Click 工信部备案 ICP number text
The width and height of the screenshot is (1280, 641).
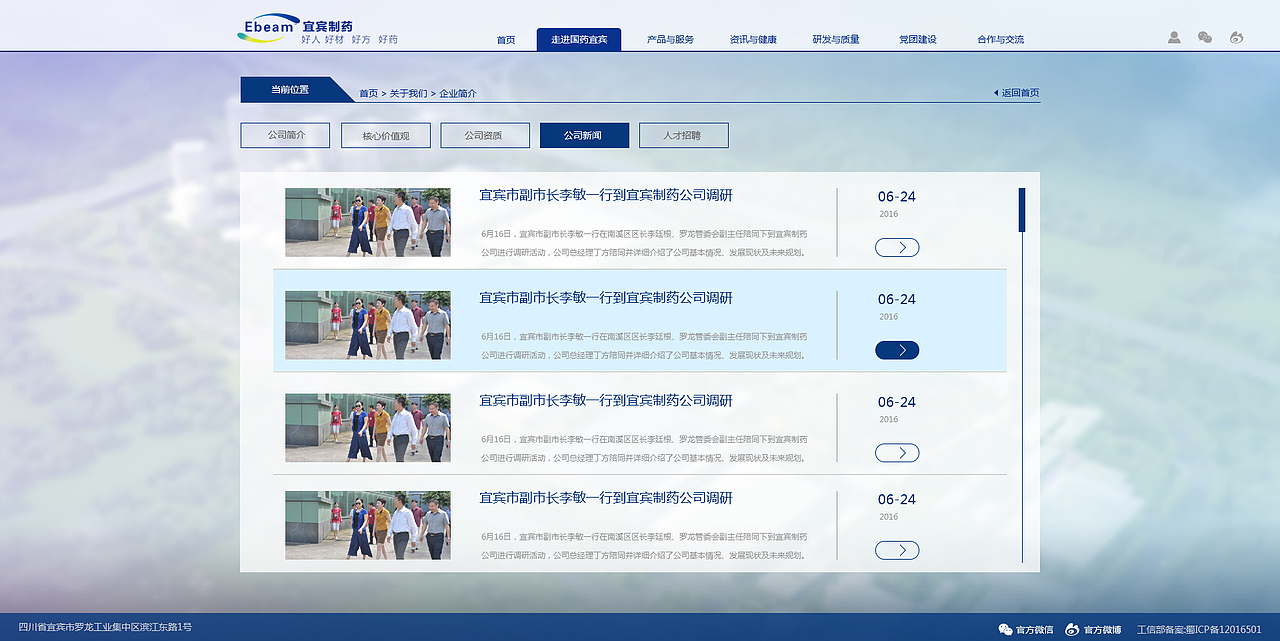tap(1199, 629)
